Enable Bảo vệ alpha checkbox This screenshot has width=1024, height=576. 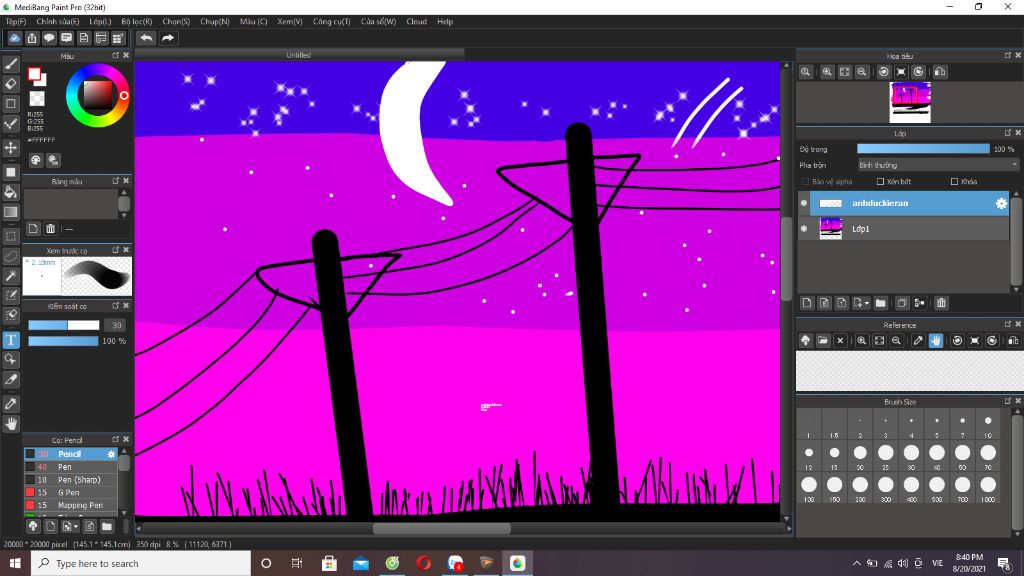click(805, 182)
